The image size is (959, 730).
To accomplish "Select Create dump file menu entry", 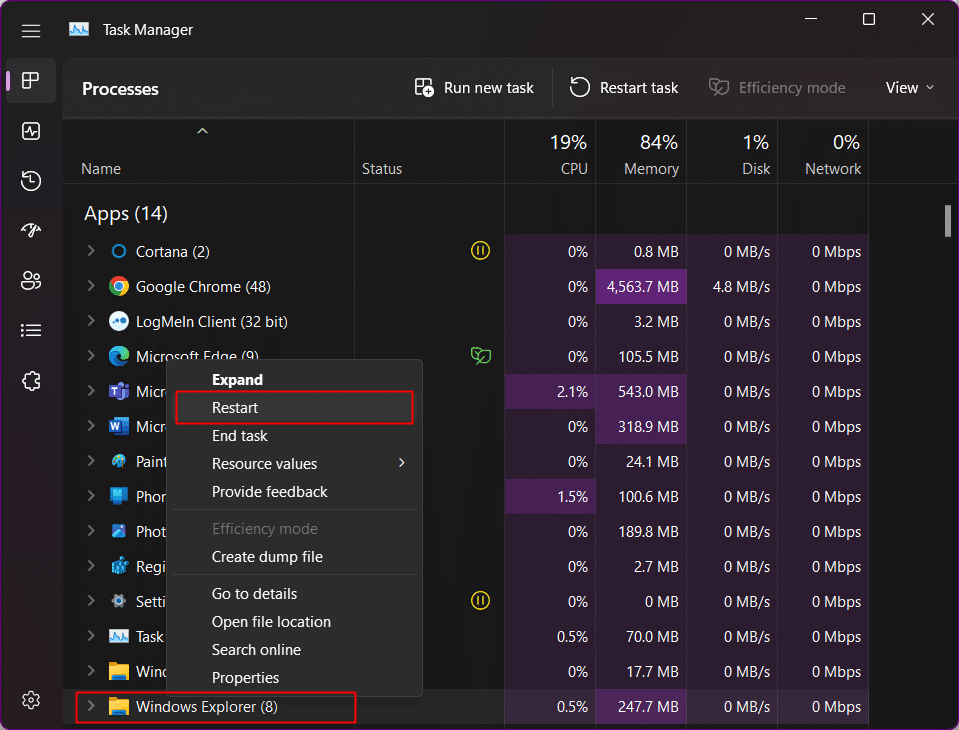I will coord(294,557).
